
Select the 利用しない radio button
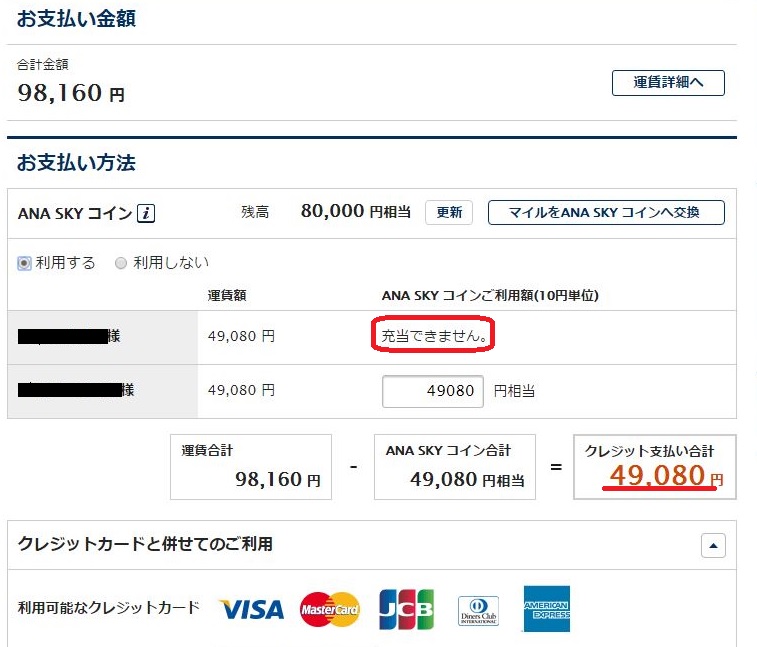(x=121, y=263)
